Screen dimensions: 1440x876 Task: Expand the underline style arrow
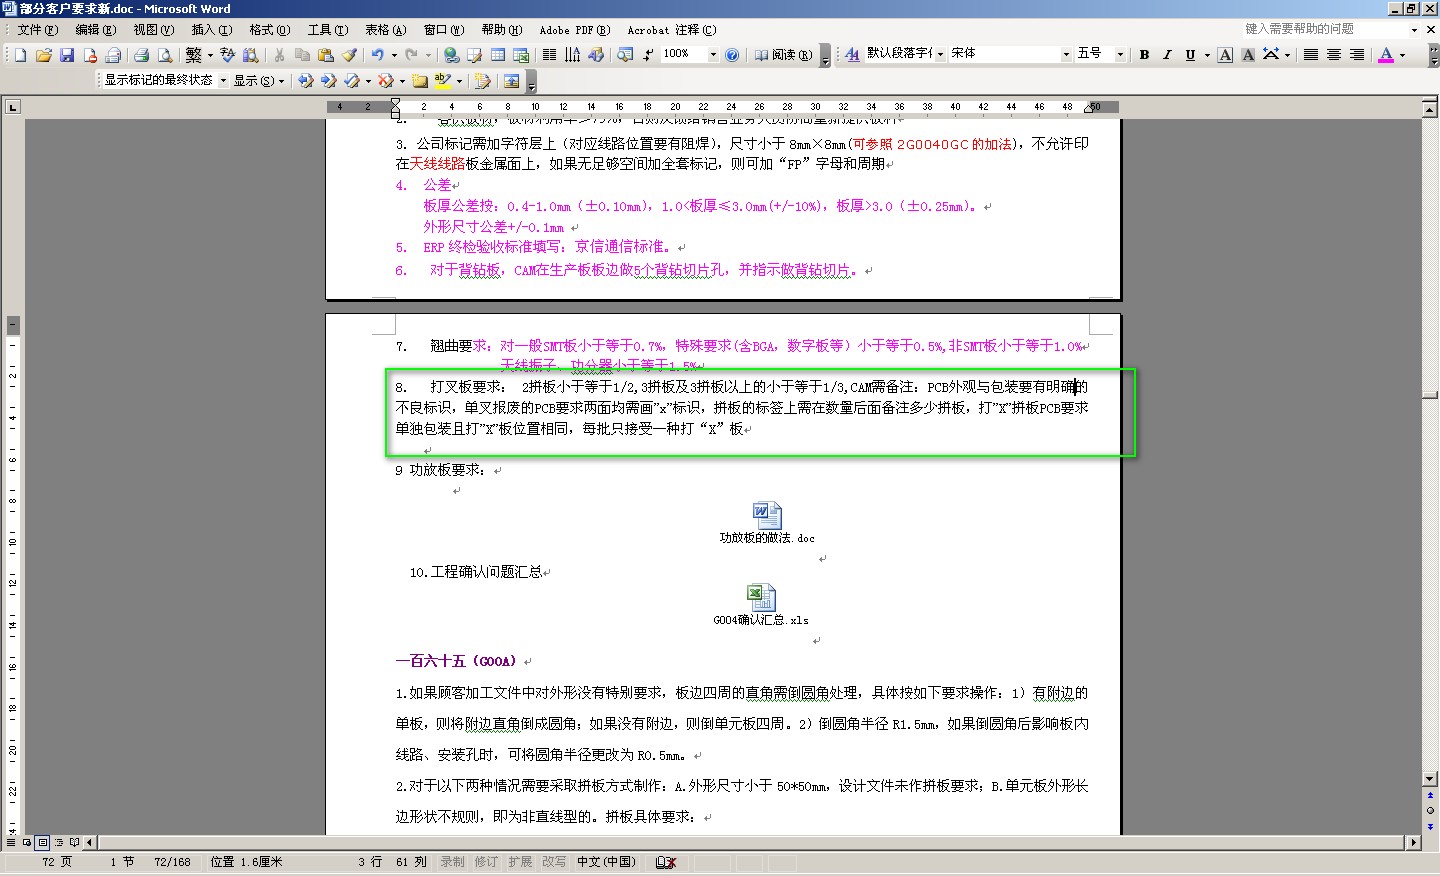click(1207, 55)
